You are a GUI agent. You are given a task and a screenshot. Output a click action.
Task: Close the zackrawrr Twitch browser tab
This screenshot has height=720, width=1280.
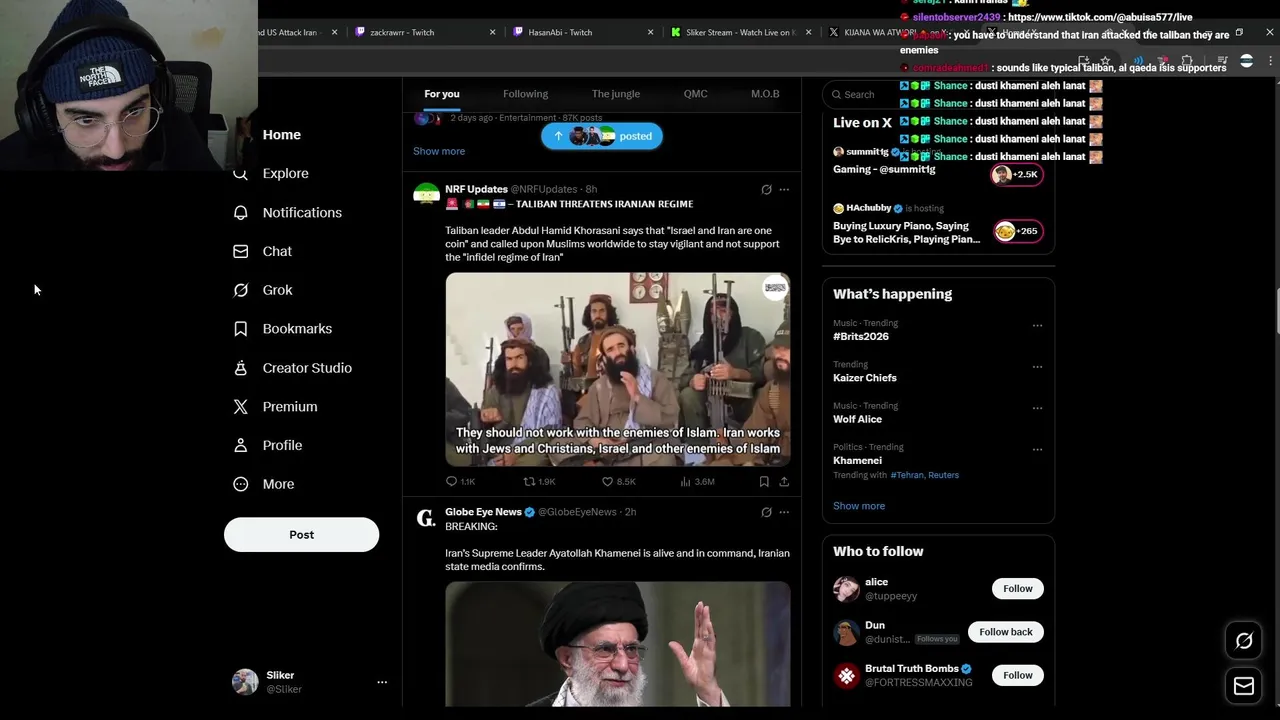tap(492, 32)
